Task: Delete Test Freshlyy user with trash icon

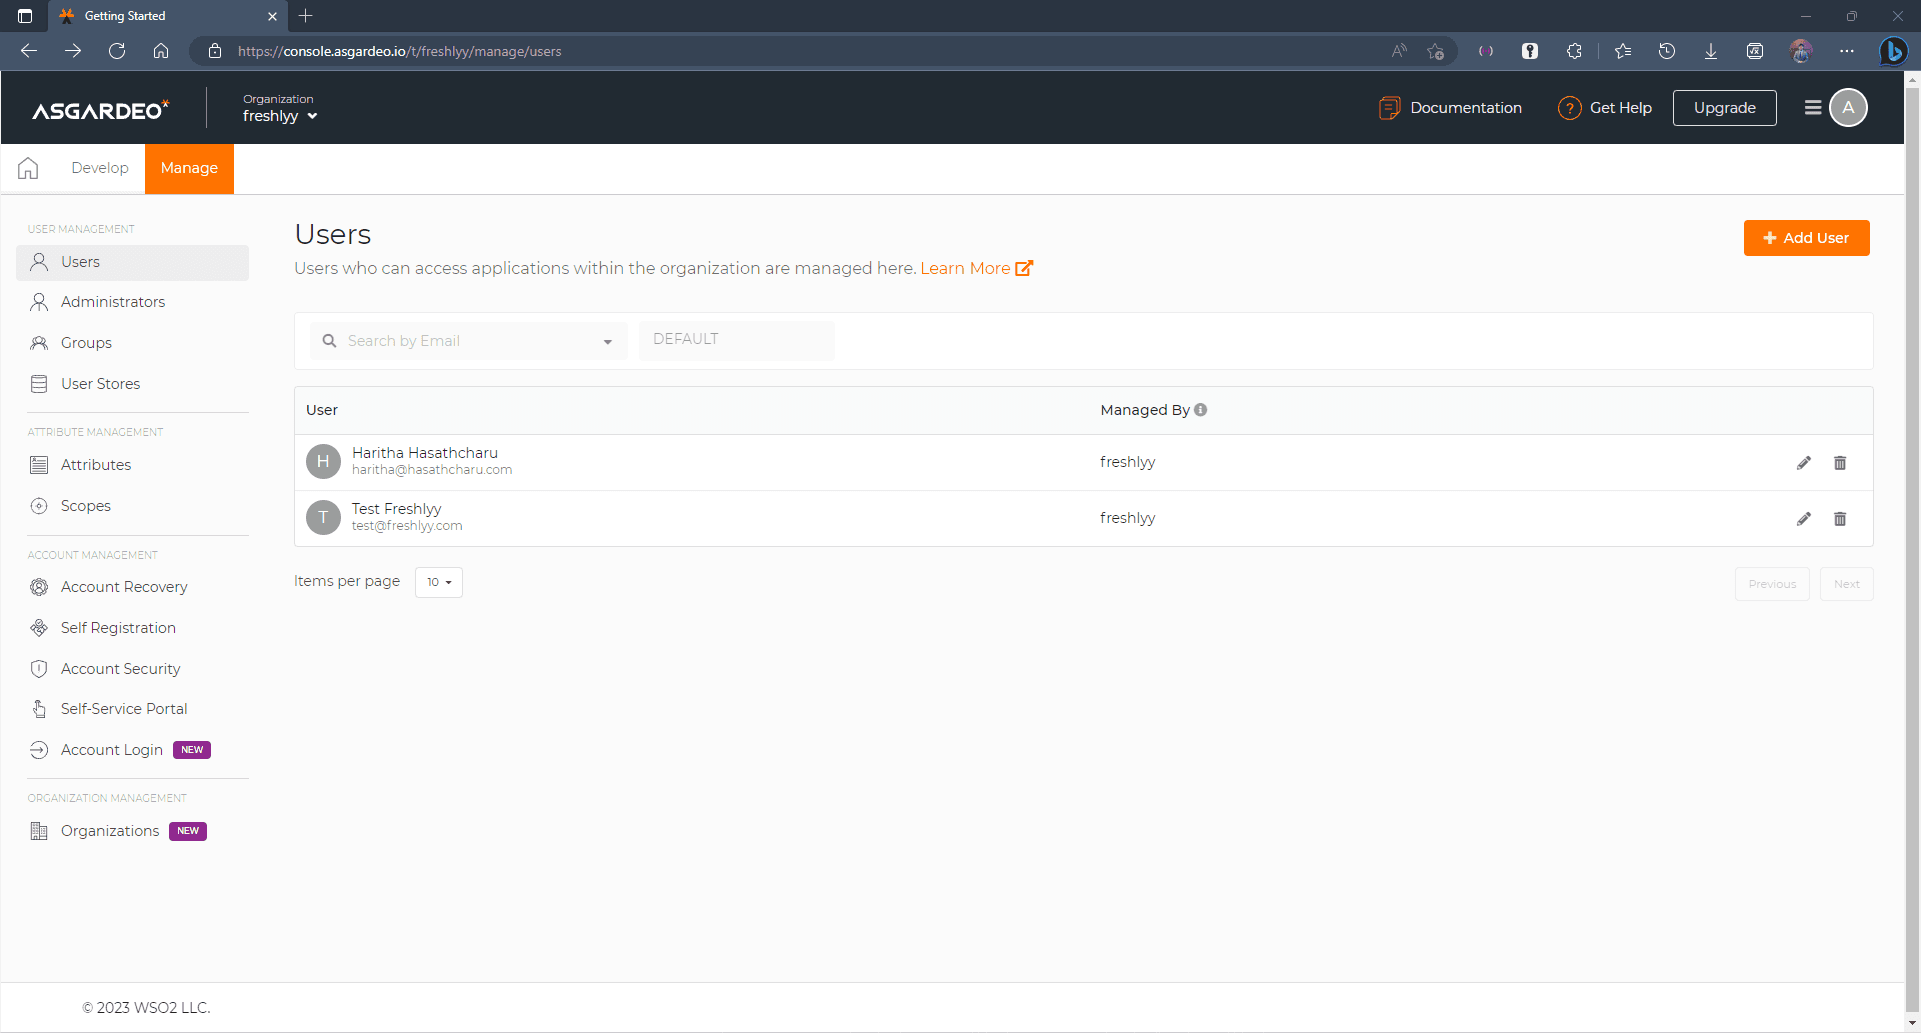Action: (1840, 519)
